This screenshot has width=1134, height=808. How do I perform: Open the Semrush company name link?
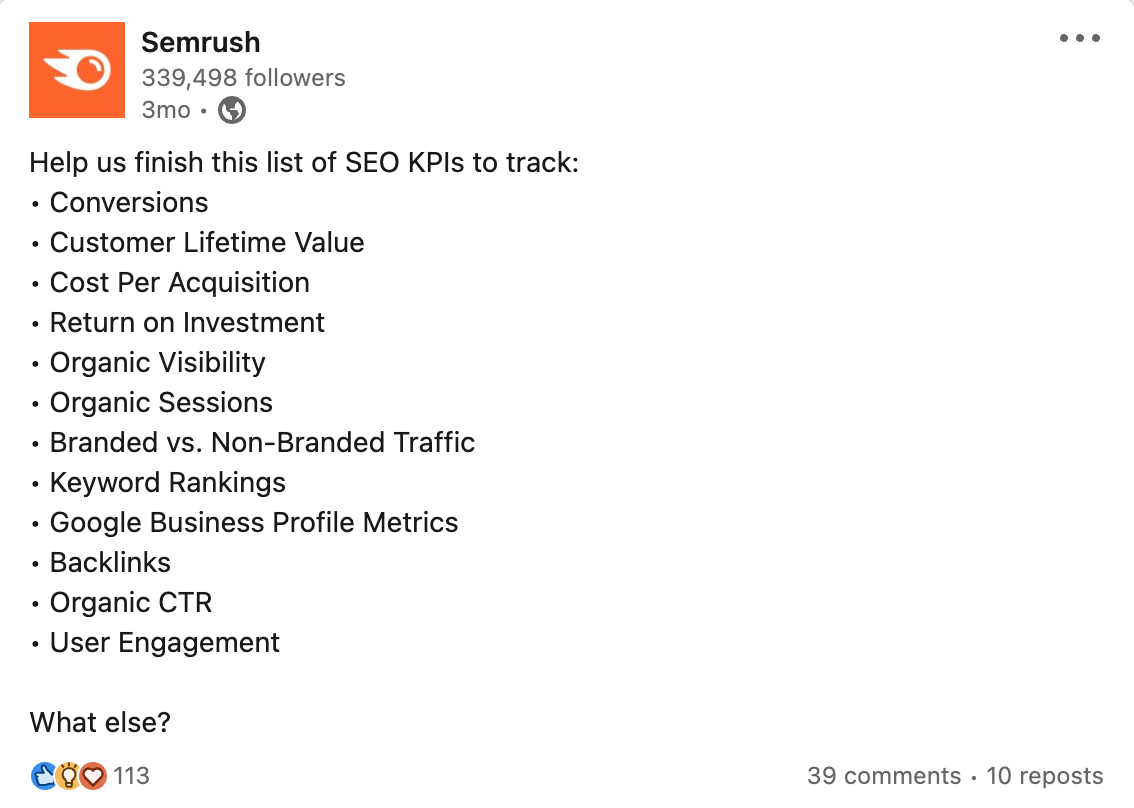[199, 42]
